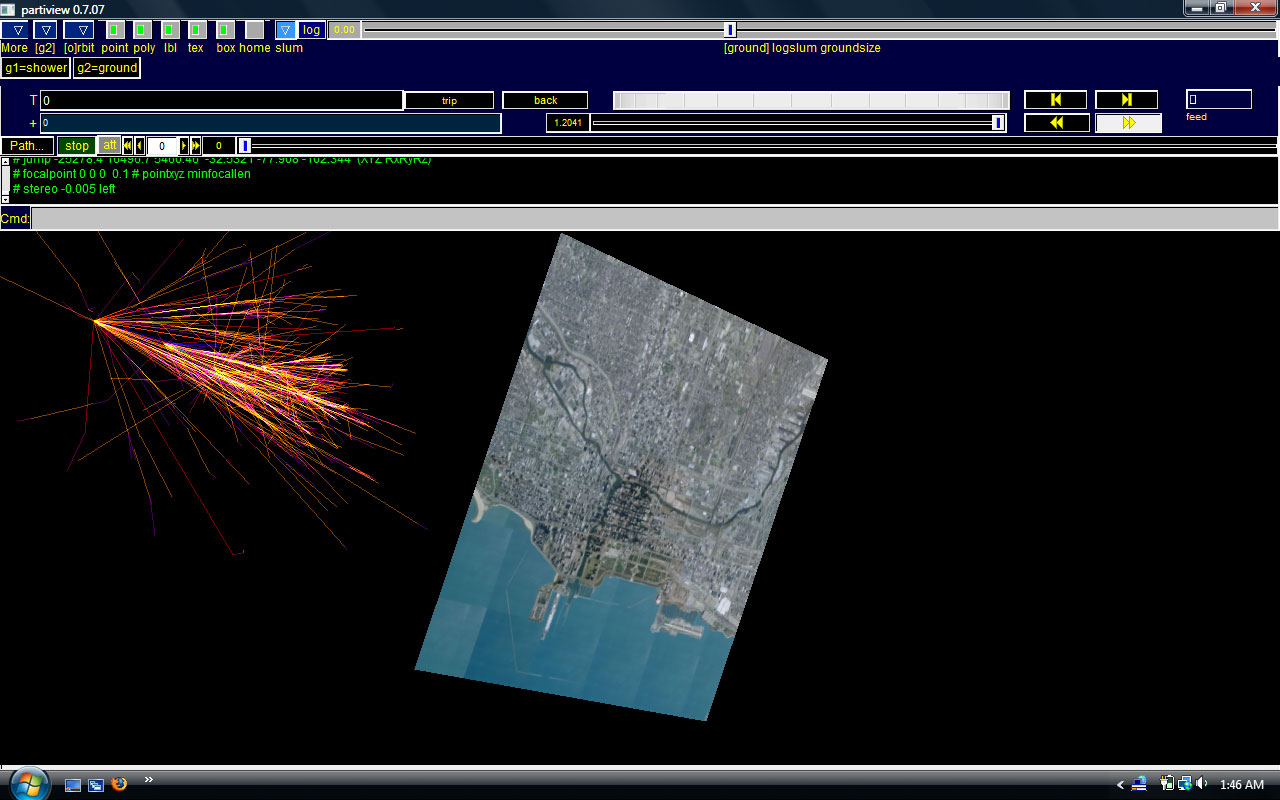
Task: Select the g1=shower group
Action: point(35,68)
